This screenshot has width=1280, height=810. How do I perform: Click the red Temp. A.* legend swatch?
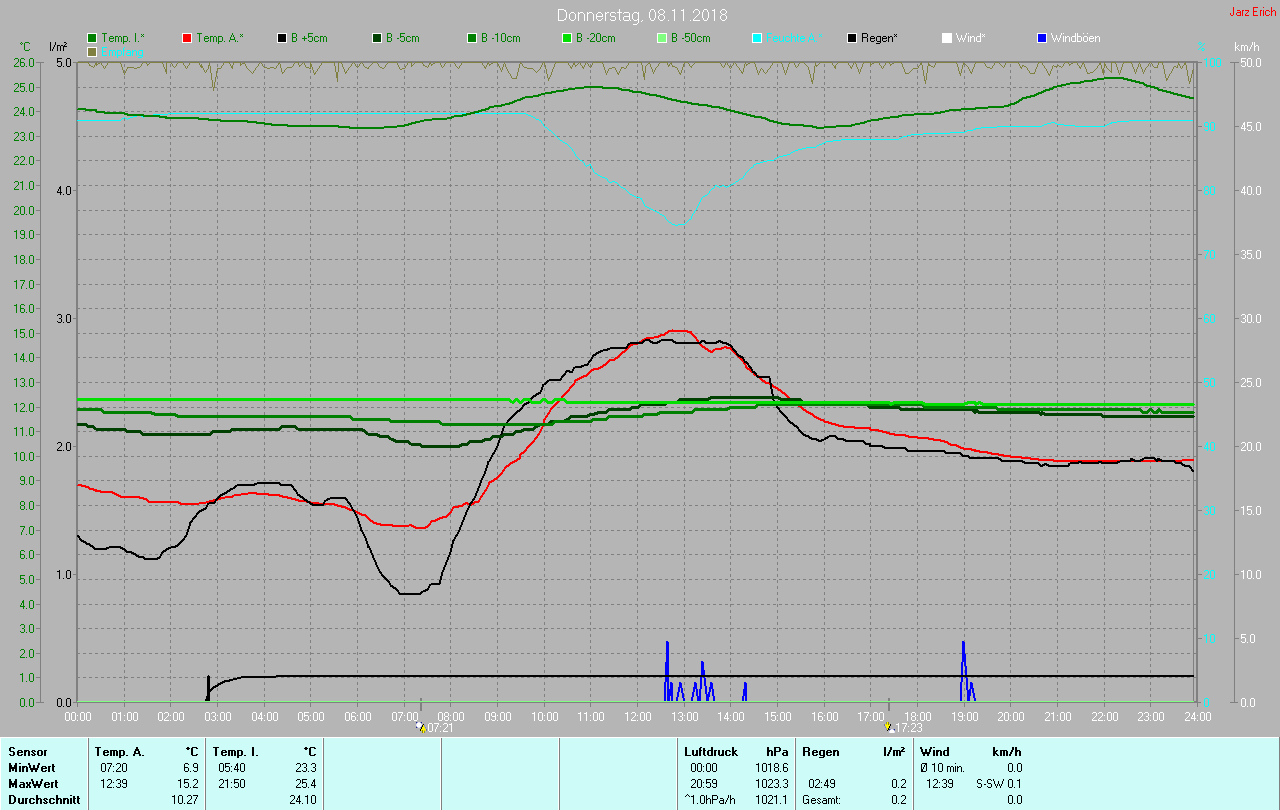click(x=187, y=38)
